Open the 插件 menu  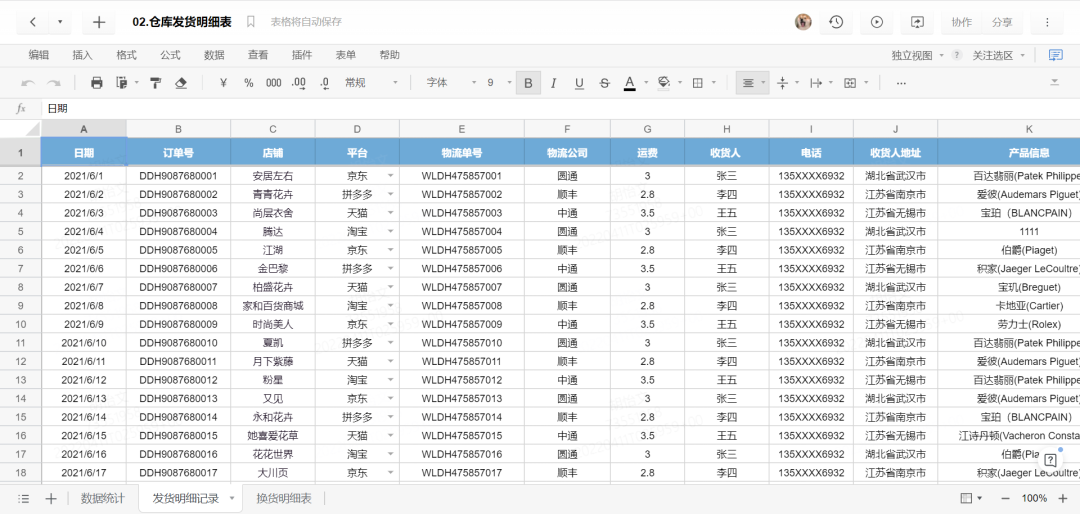302,55
